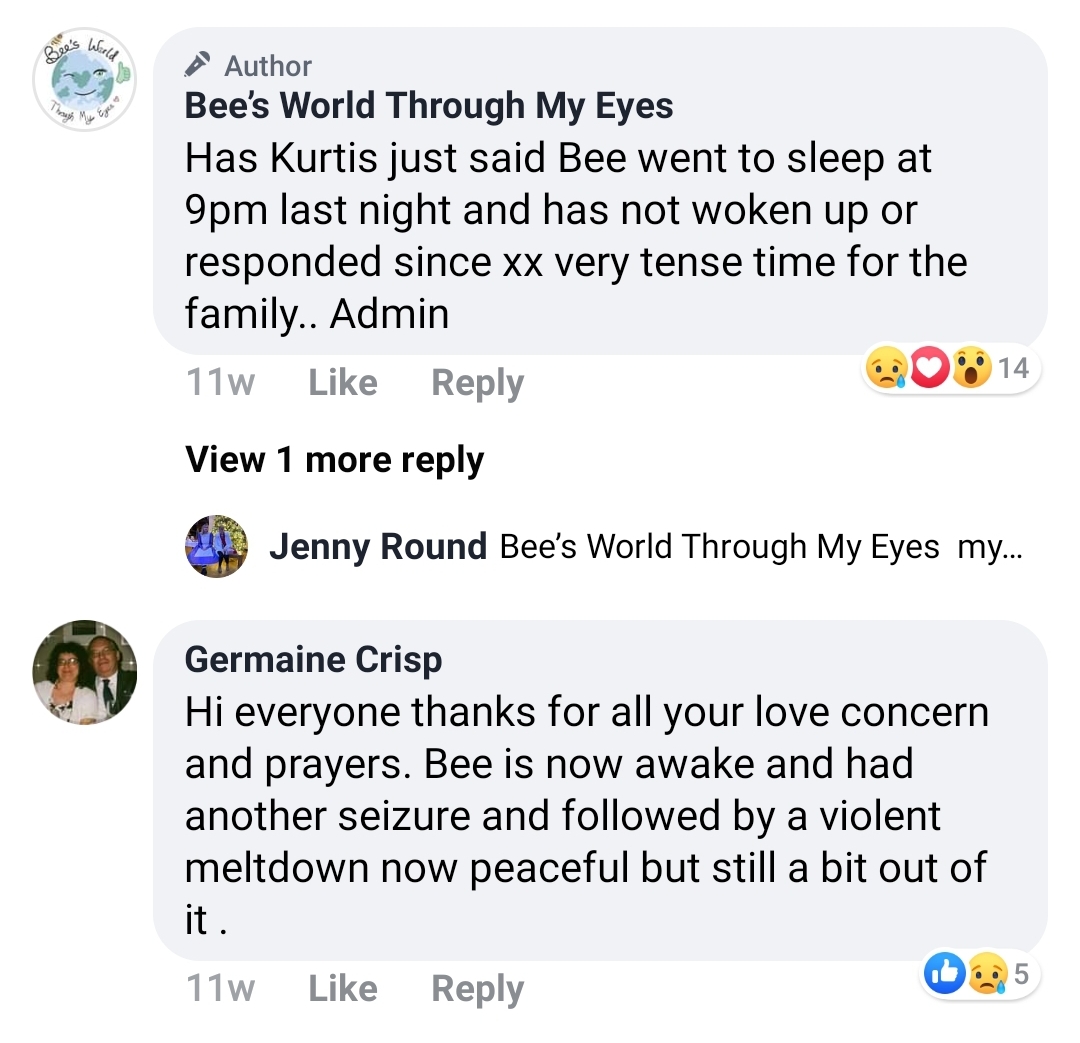View the 5 reactions count
This screenshot has width=1080, height=1043.
(x=1021, y=974)
